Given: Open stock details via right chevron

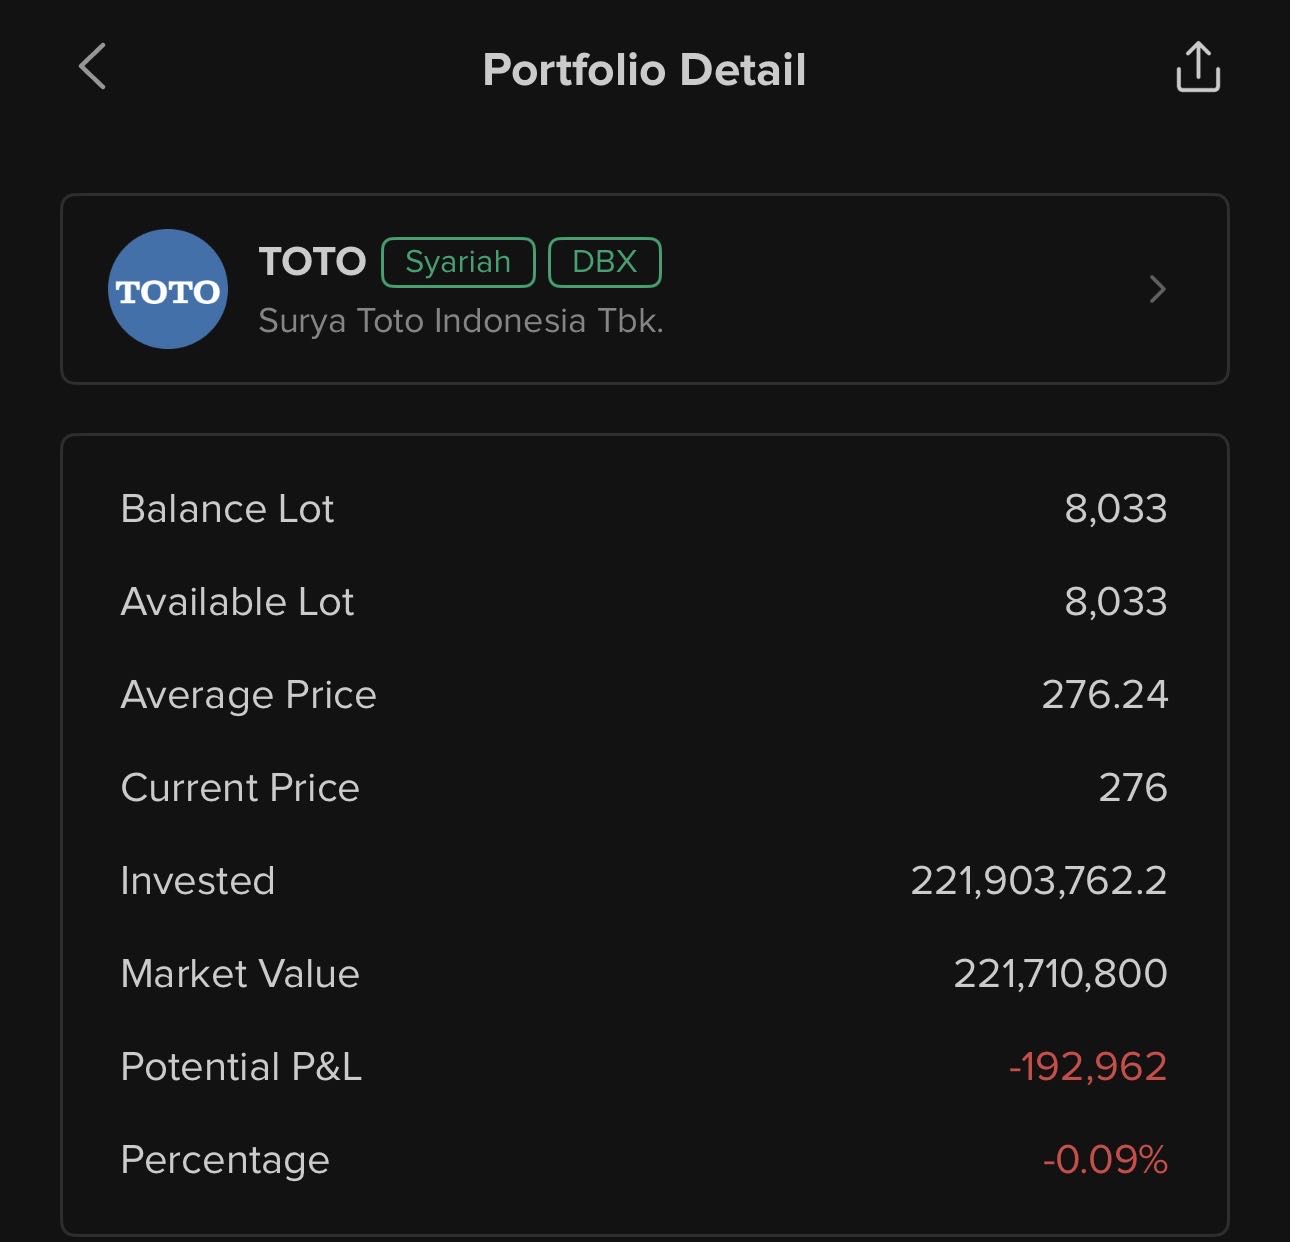Looking at the screenshot, I should tap(1157, 289).
